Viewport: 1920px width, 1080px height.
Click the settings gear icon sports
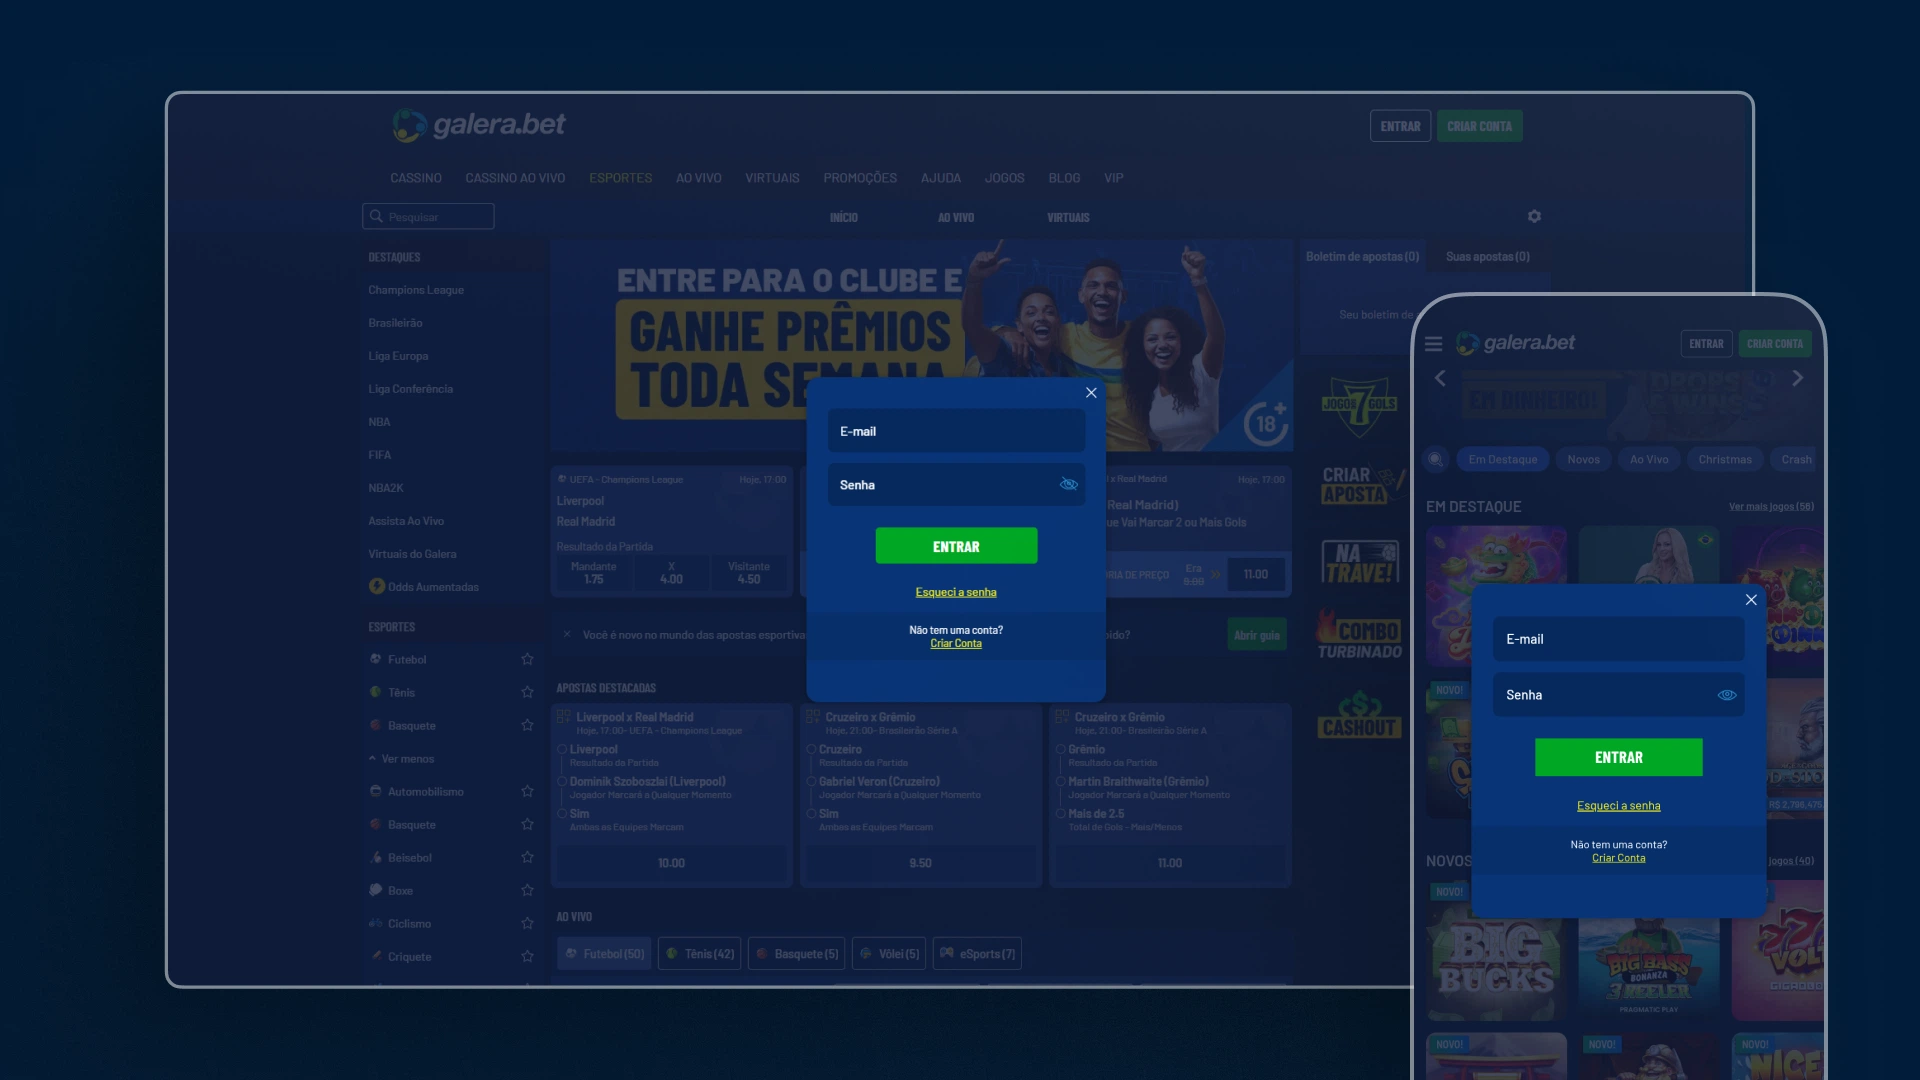(1534, 216)
